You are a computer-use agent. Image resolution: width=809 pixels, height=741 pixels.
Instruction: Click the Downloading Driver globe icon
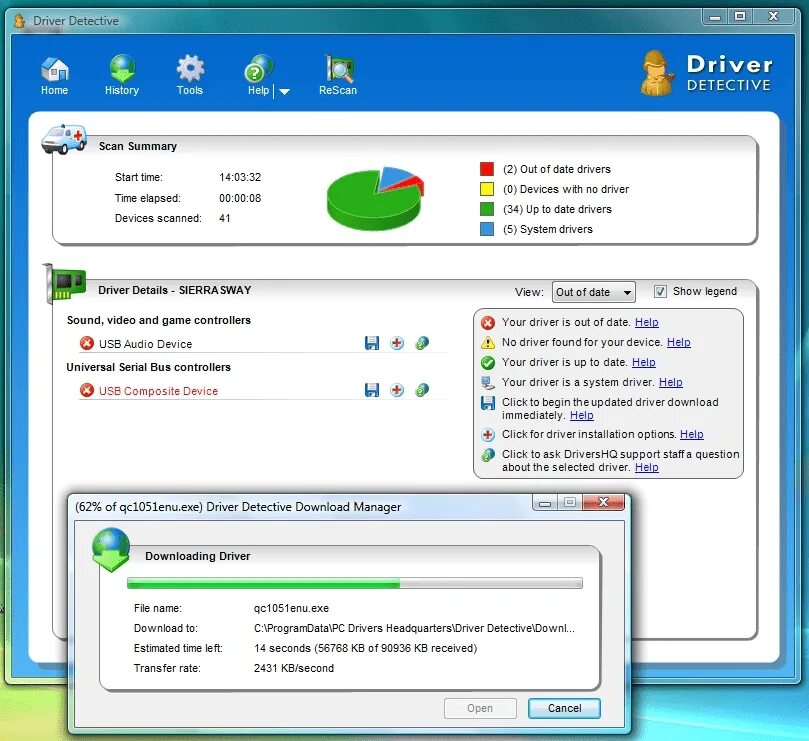coord(111,550)
